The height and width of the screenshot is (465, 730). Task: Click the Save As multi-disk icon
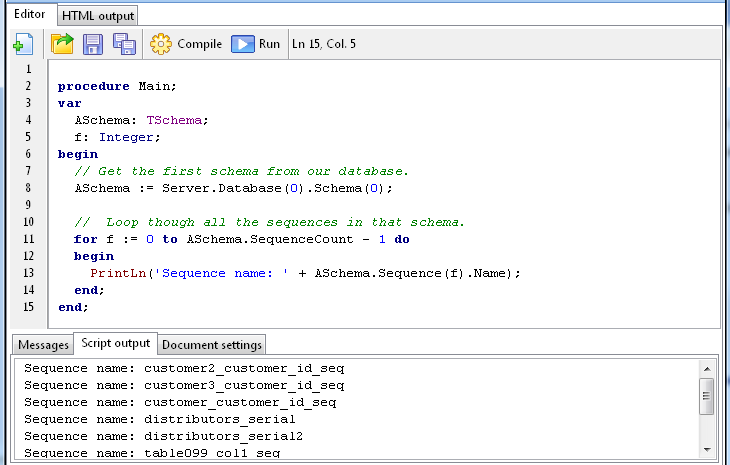coord(124,44)
